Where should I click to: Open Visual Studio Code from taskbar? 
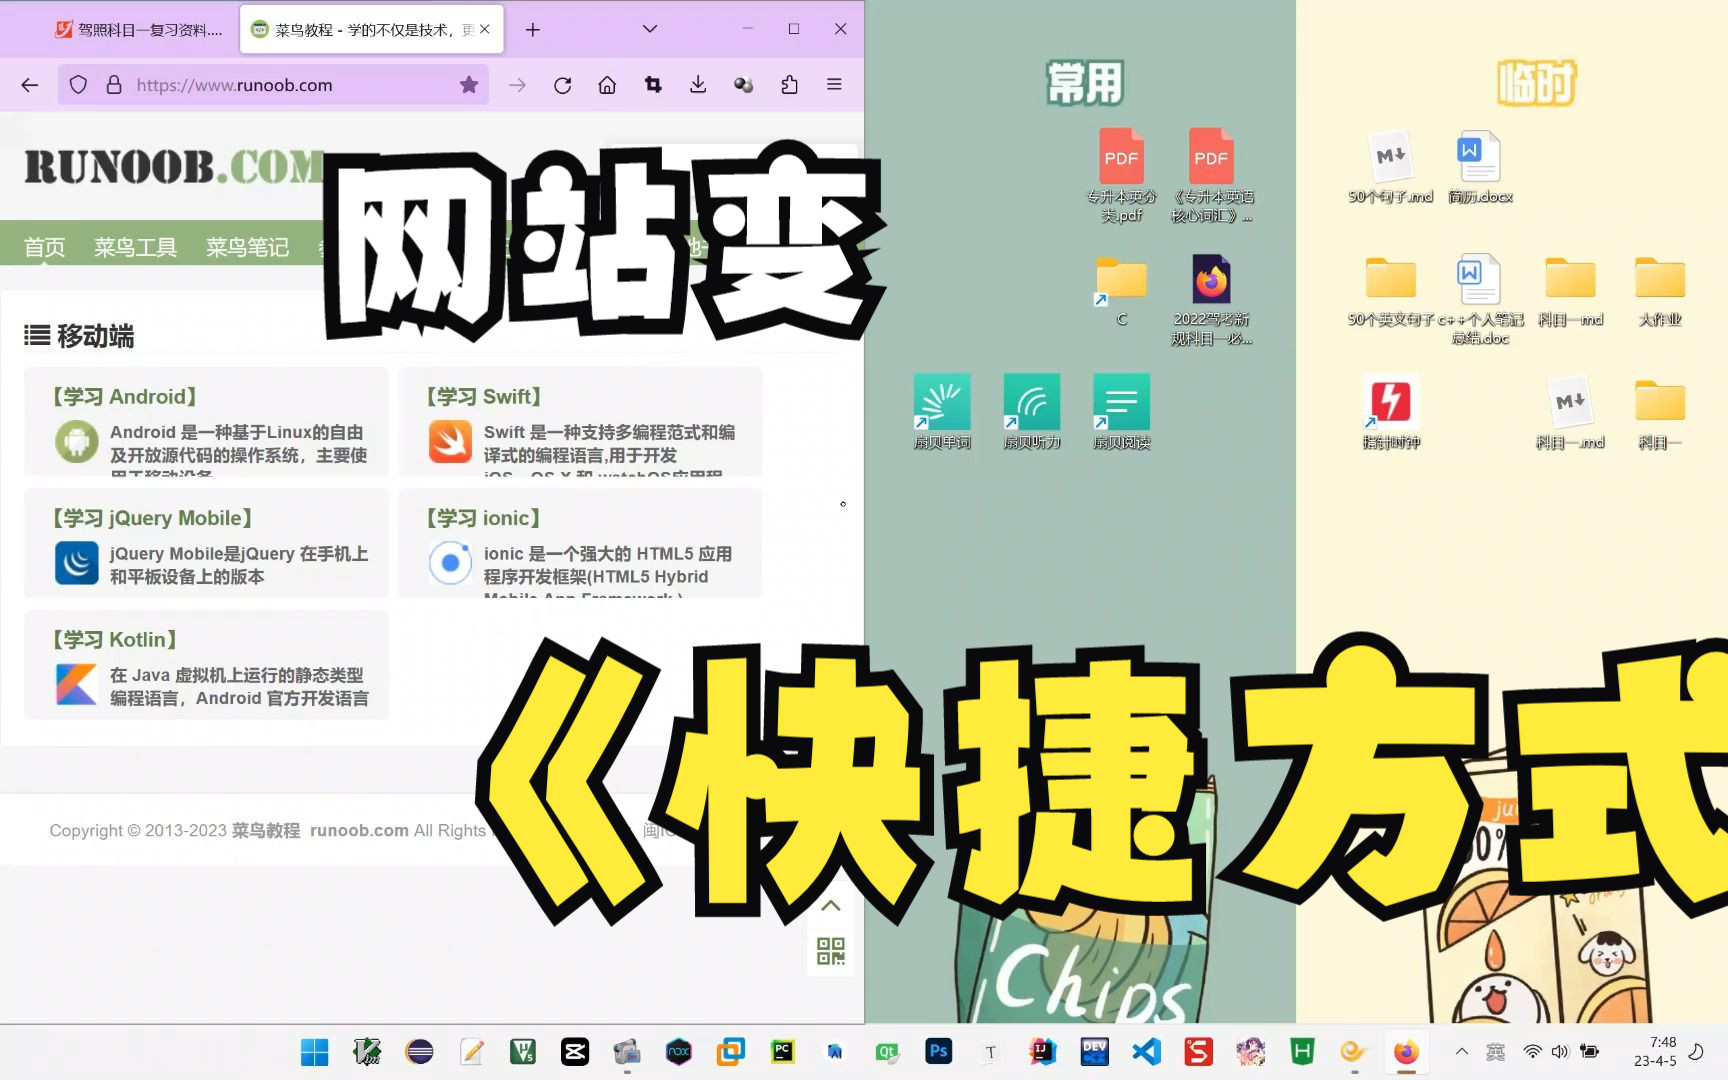click(x=1146, y=1051)
